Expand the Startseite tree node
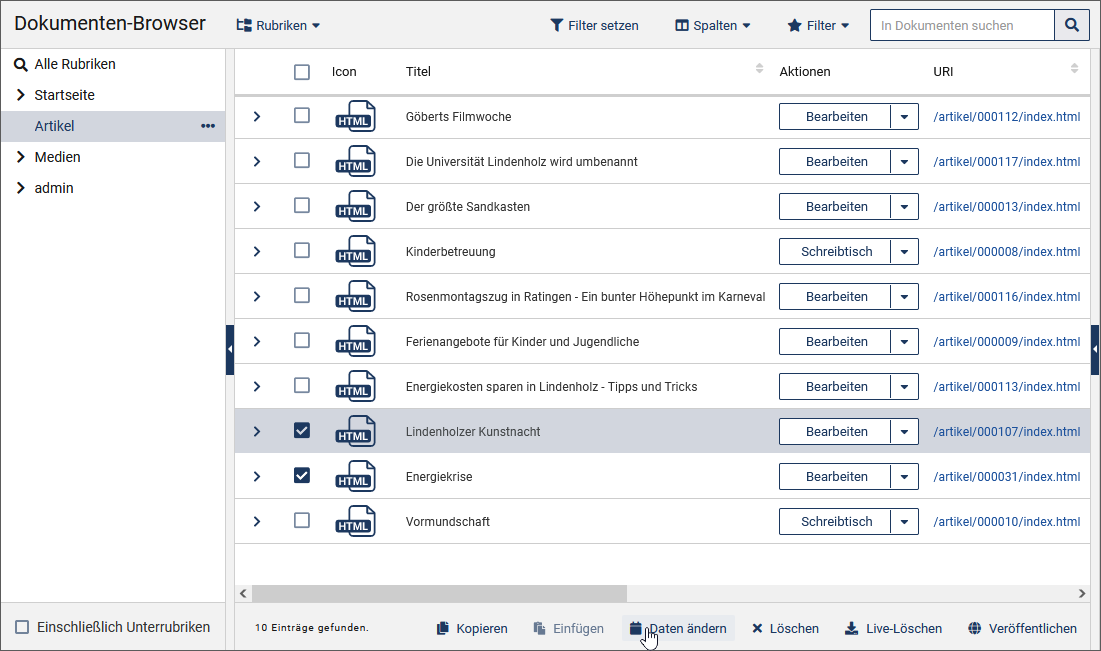This screenshot has width=1101, height=651. point(20,95)
